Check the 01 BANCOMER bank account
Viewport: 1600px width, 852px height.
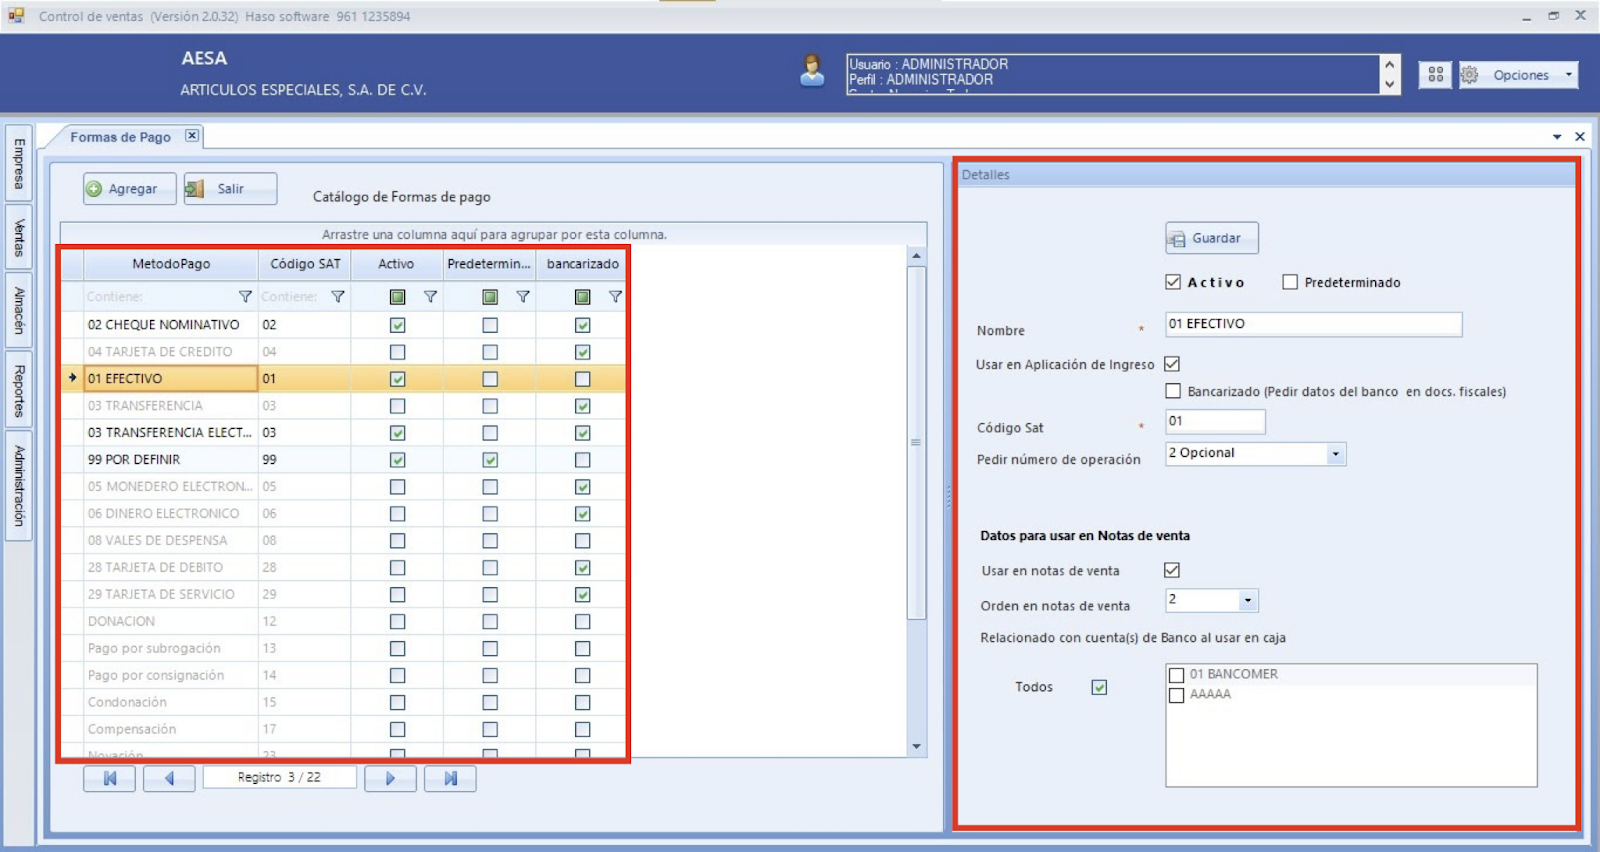tap(1177, 675)
